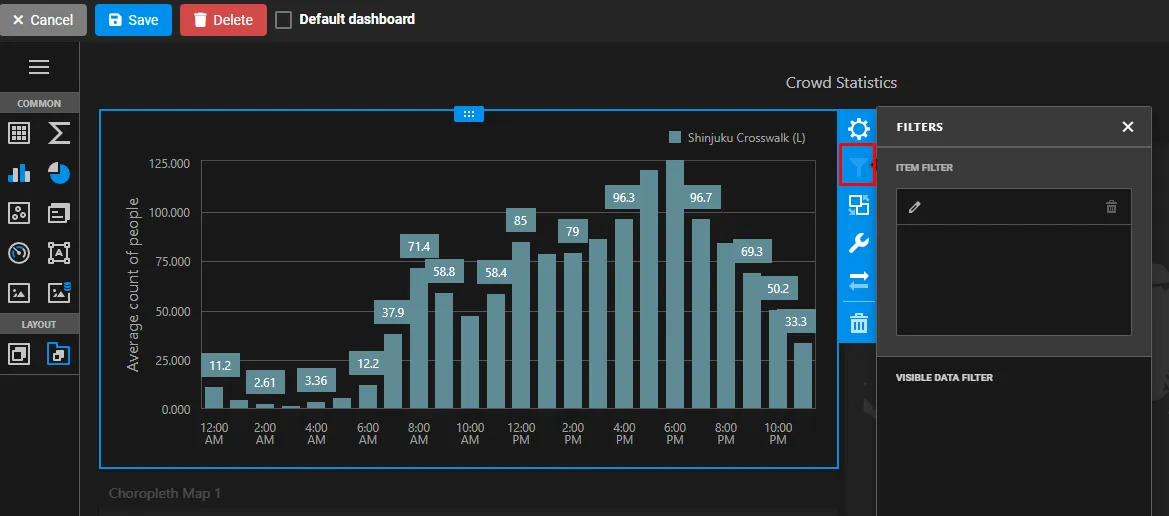The width and height of the screenshot is (1169, 516).
Task: Click the 58.4 bar value label
Action: tap(496, 273)
